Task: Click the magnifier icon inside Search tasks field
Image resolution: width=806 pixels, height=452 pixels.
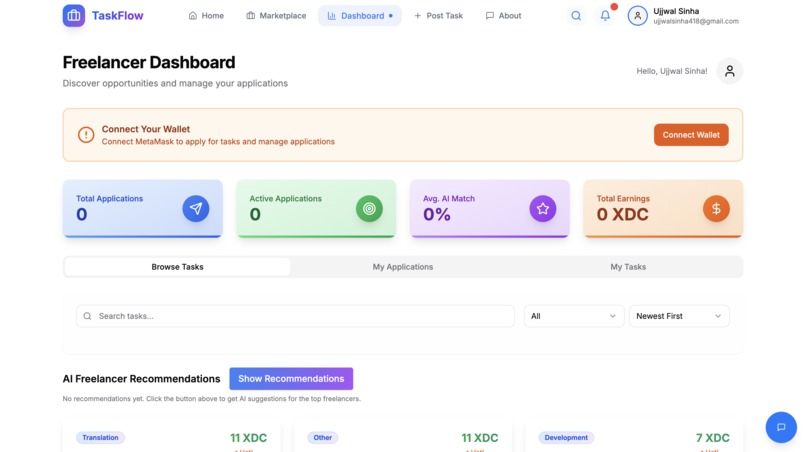Action: coord(87,316)
